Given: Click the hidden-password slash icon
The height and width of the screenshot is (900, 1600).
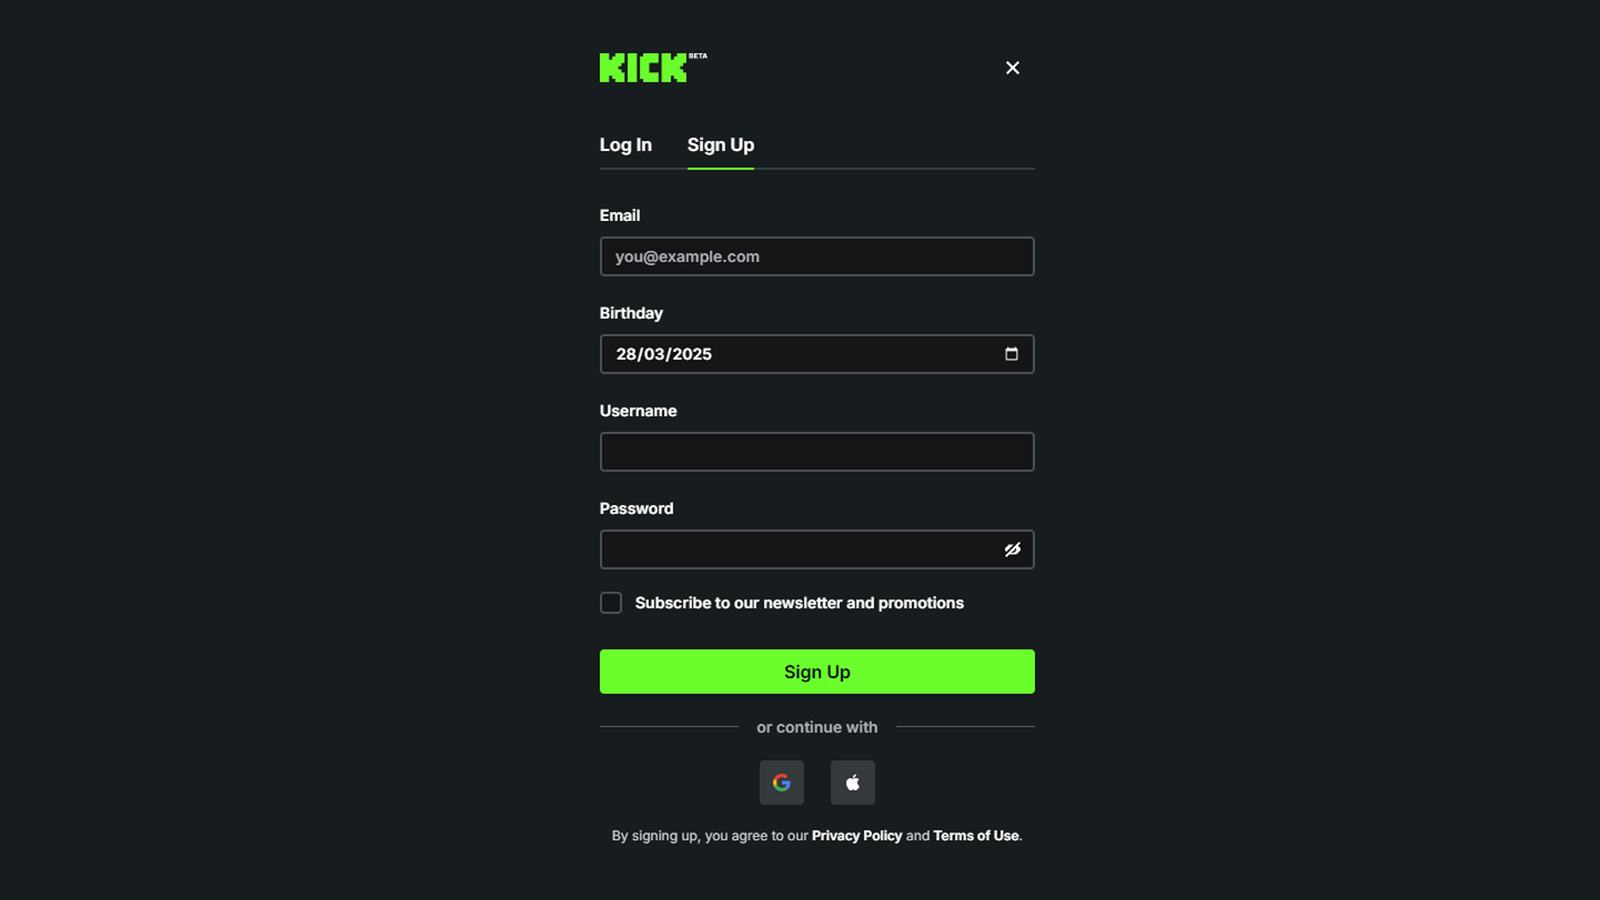Looking at the screenshot, I should (1012, 549).
